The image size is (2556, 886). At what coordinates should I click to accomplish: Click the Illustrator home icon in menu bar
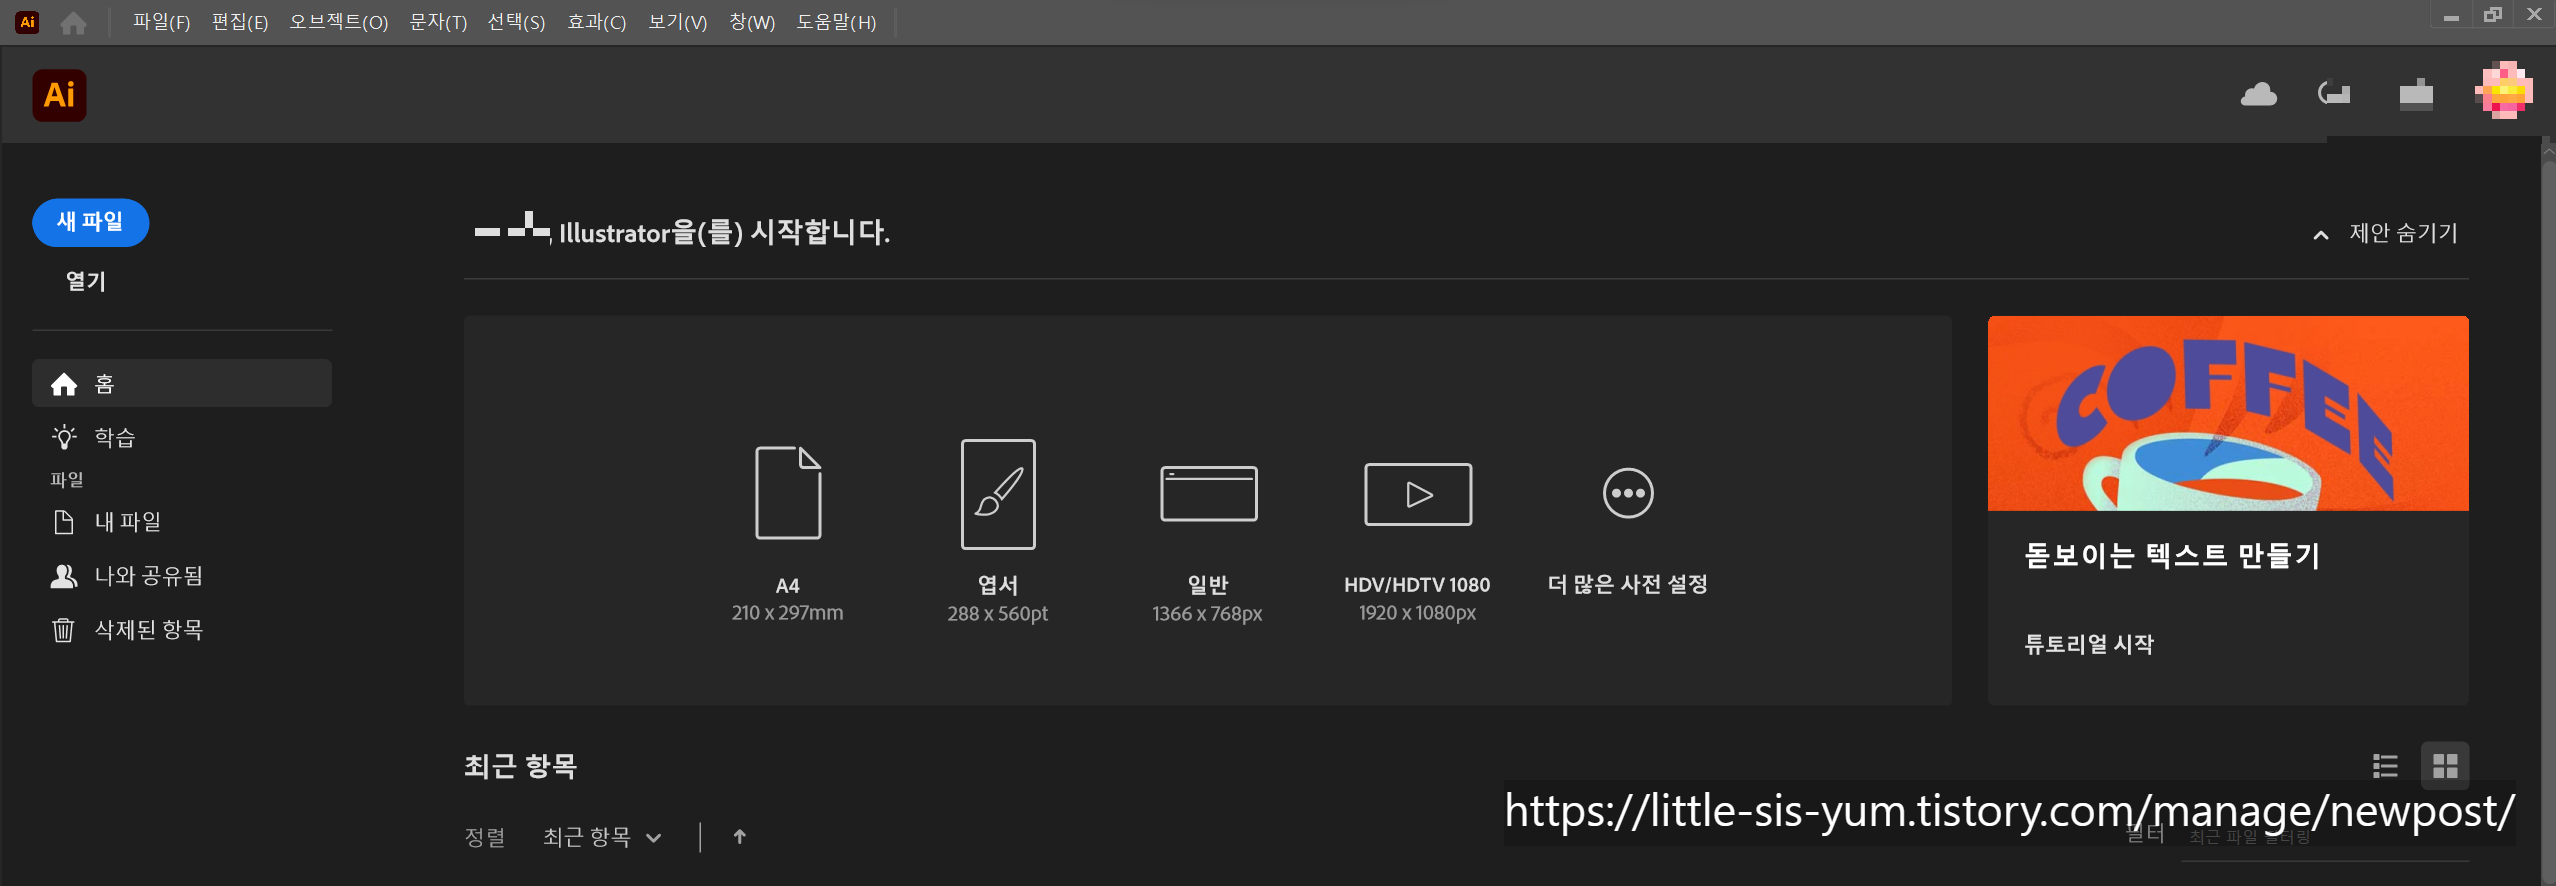tap(73, 22)
